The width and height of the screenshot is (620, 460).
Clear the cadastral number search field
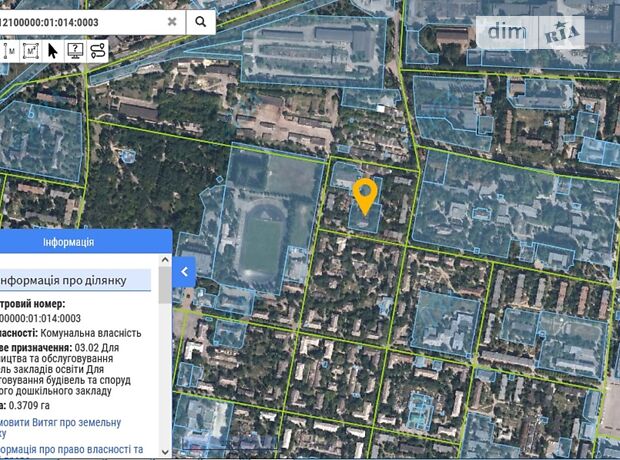tap(172, 22)
